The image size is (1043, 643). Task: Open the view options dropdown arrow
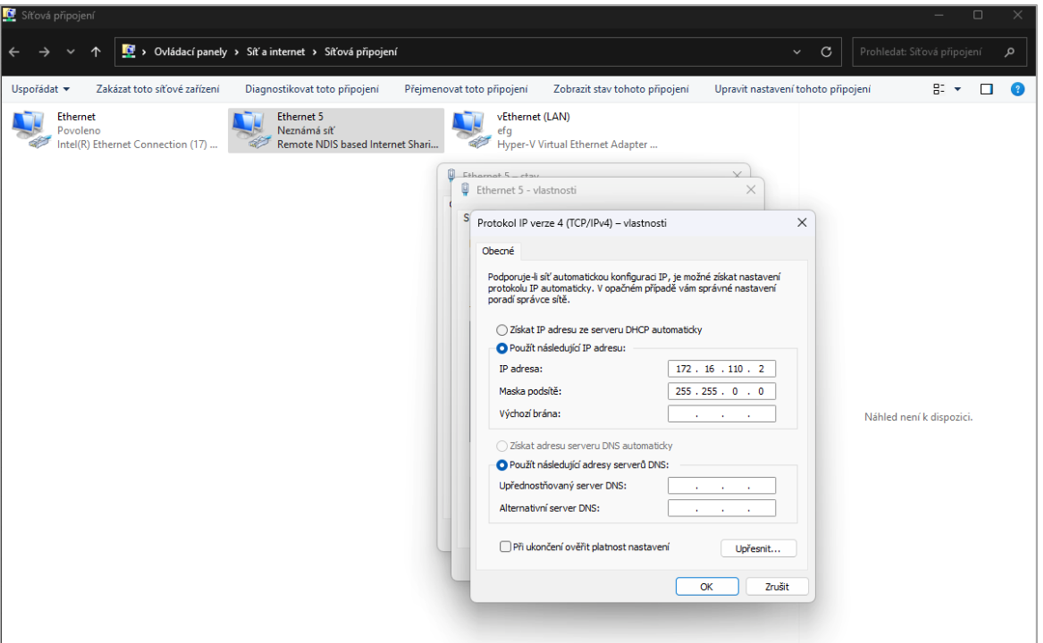(x=958, y=89)
